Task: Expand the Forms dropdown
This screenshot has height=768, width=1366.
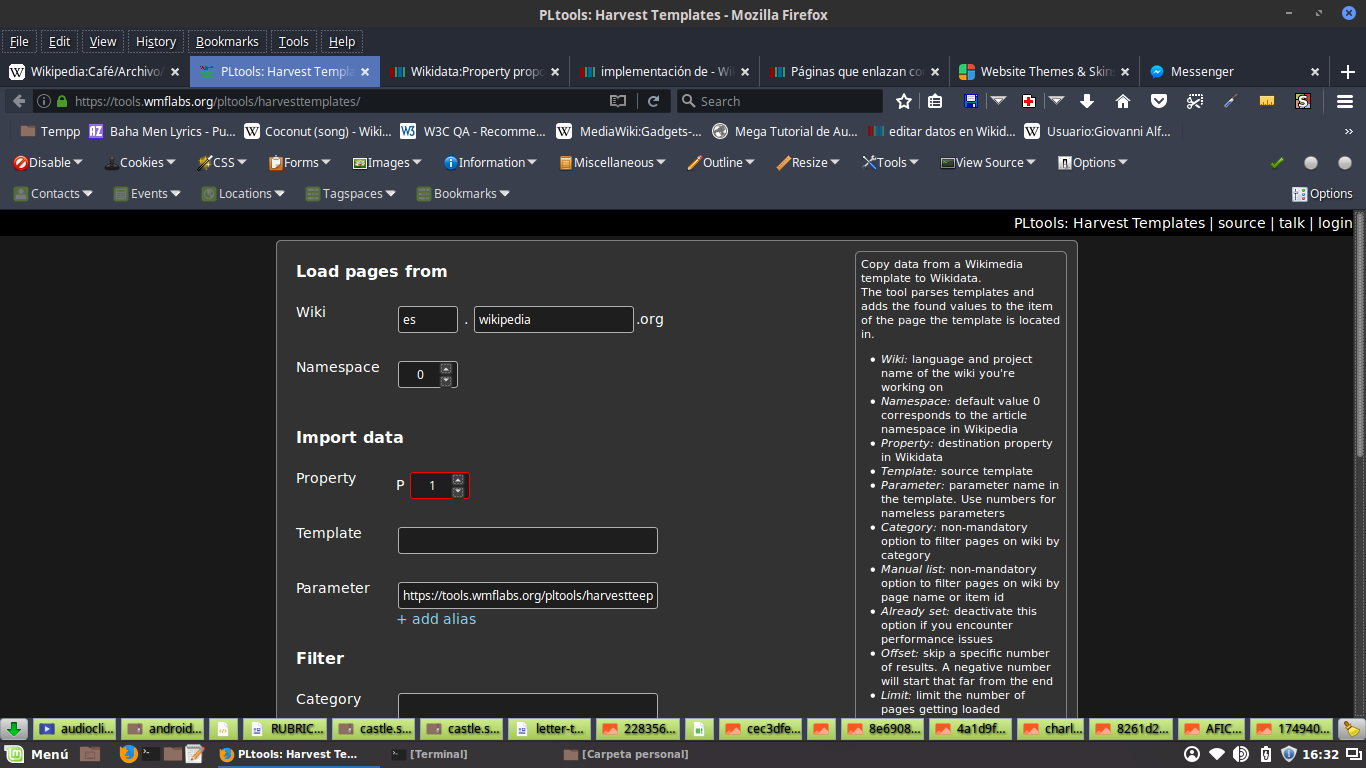Action: pyautogui.click(x=300, y=163)
